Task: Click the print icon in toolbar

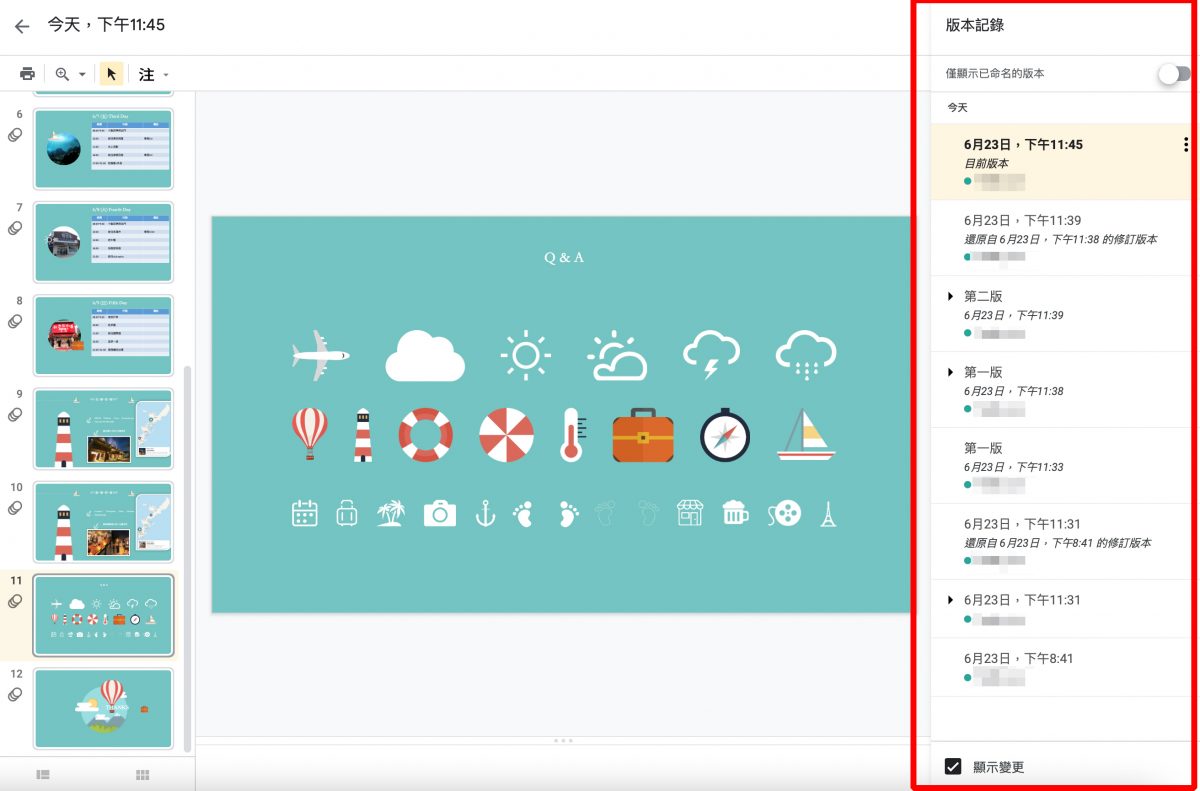Action: point(28,74)
